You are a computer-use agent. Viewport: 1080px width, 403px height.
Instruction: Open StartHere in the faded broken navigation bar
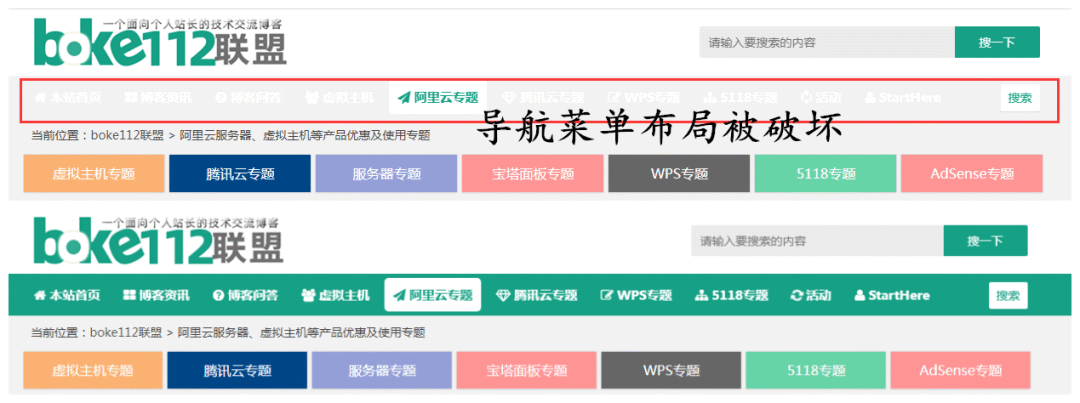tap(902, 97)
